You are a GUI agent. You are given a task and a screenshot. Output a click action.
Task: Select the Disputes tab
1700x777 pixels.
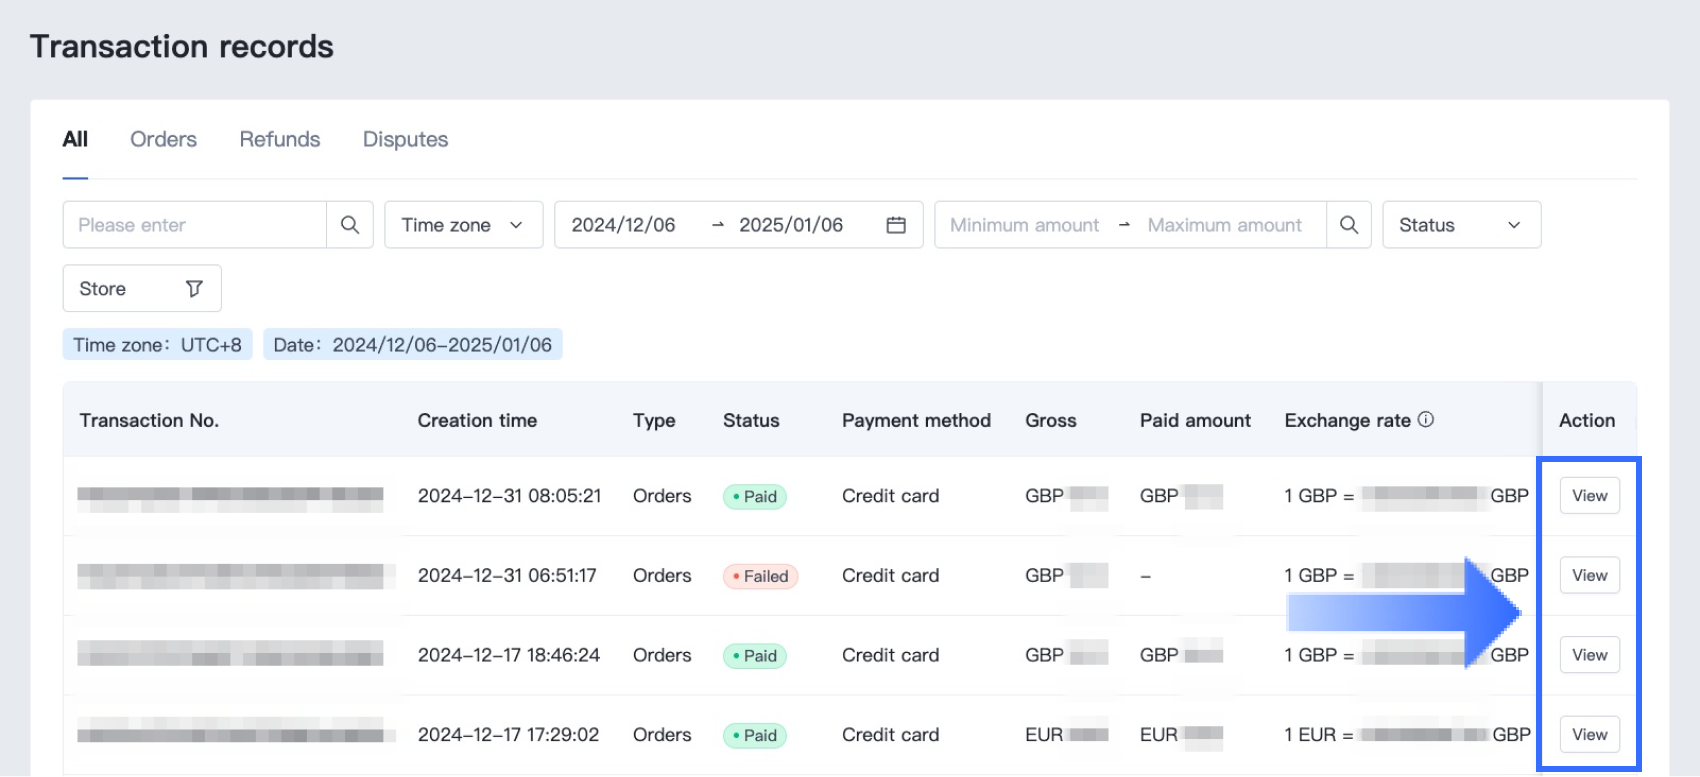[405, 139]
